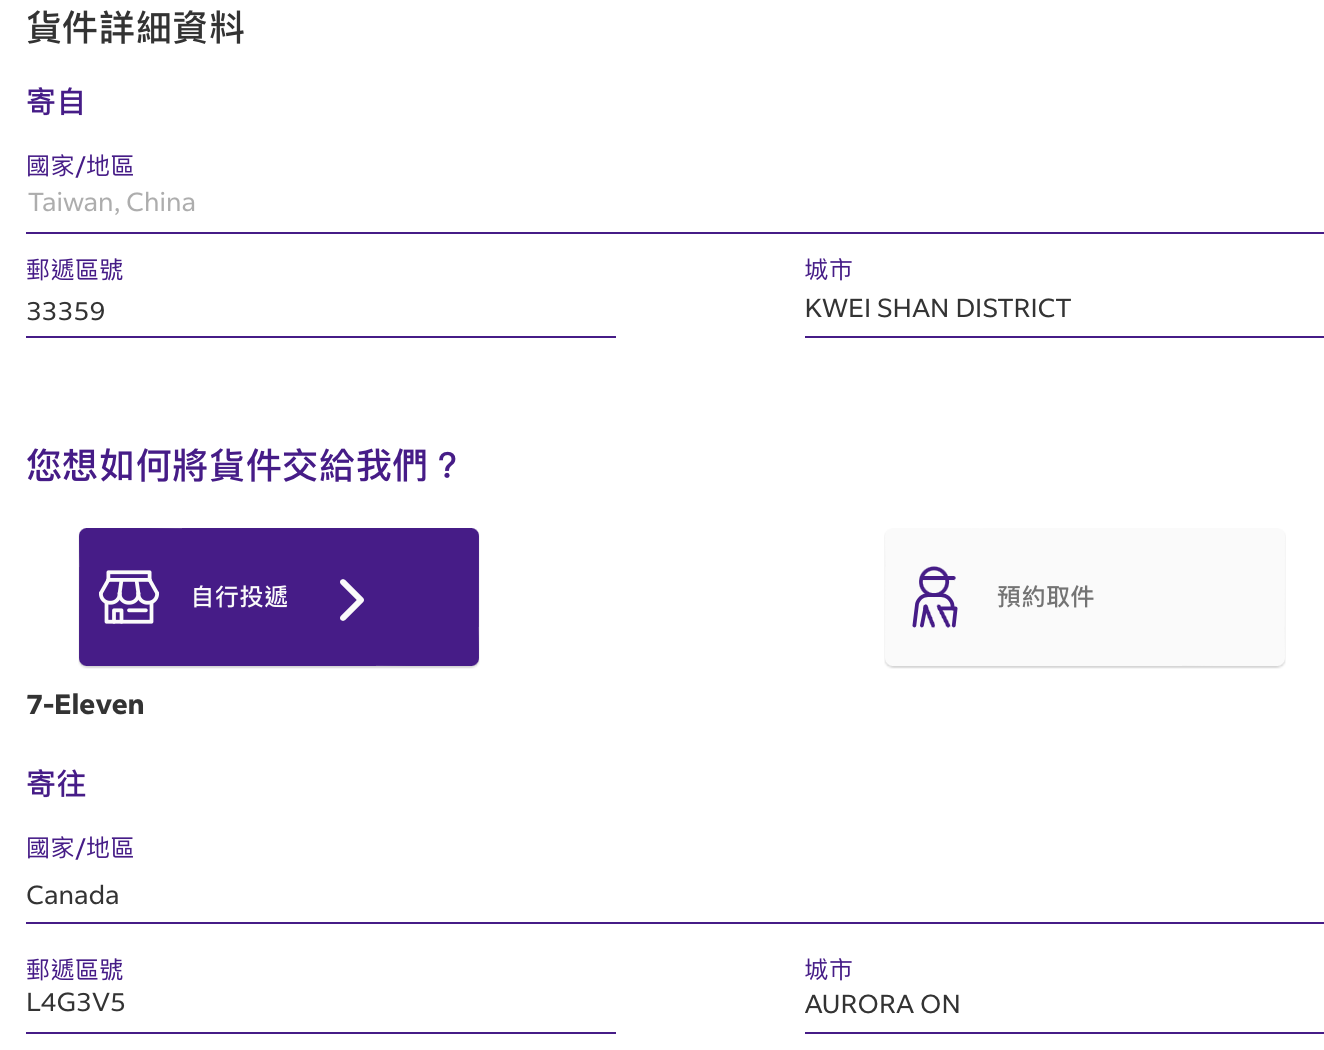The image size is (1324, 1050).
Task: Click the 寄自 section title
Action: coord(55,101)
